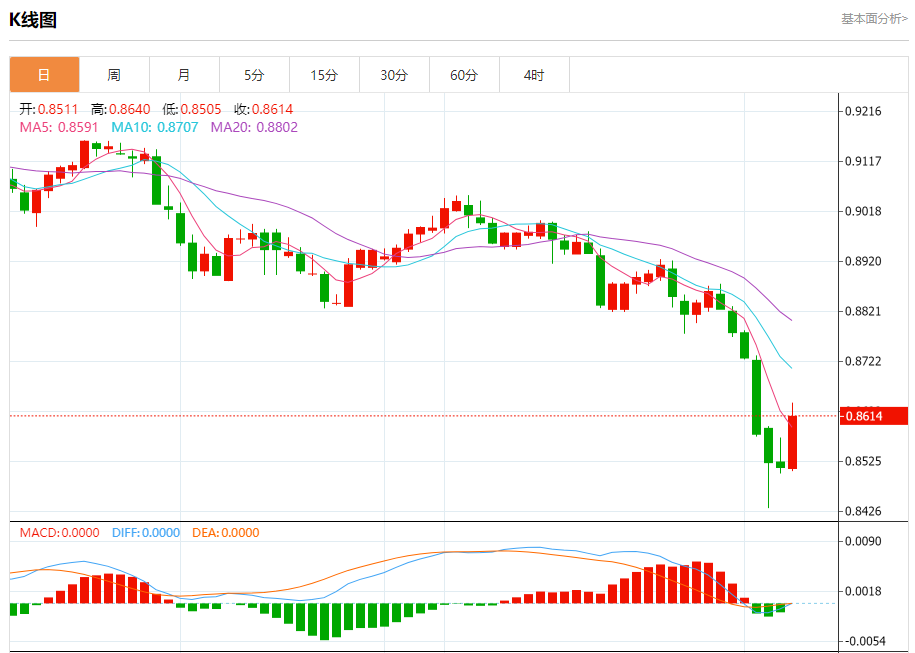Open the 60分 interval tab

coord(465,75)
